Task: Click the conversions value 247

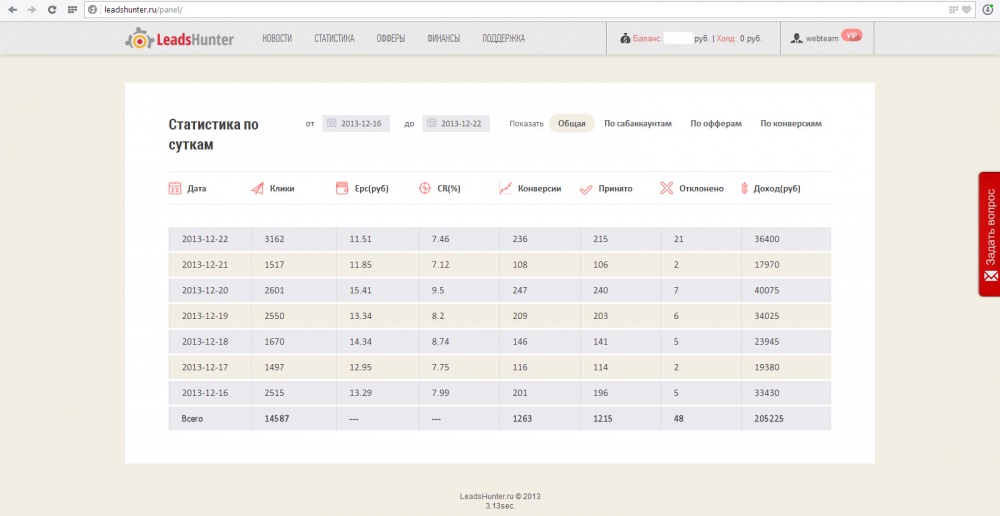Action: coord(520,290)
